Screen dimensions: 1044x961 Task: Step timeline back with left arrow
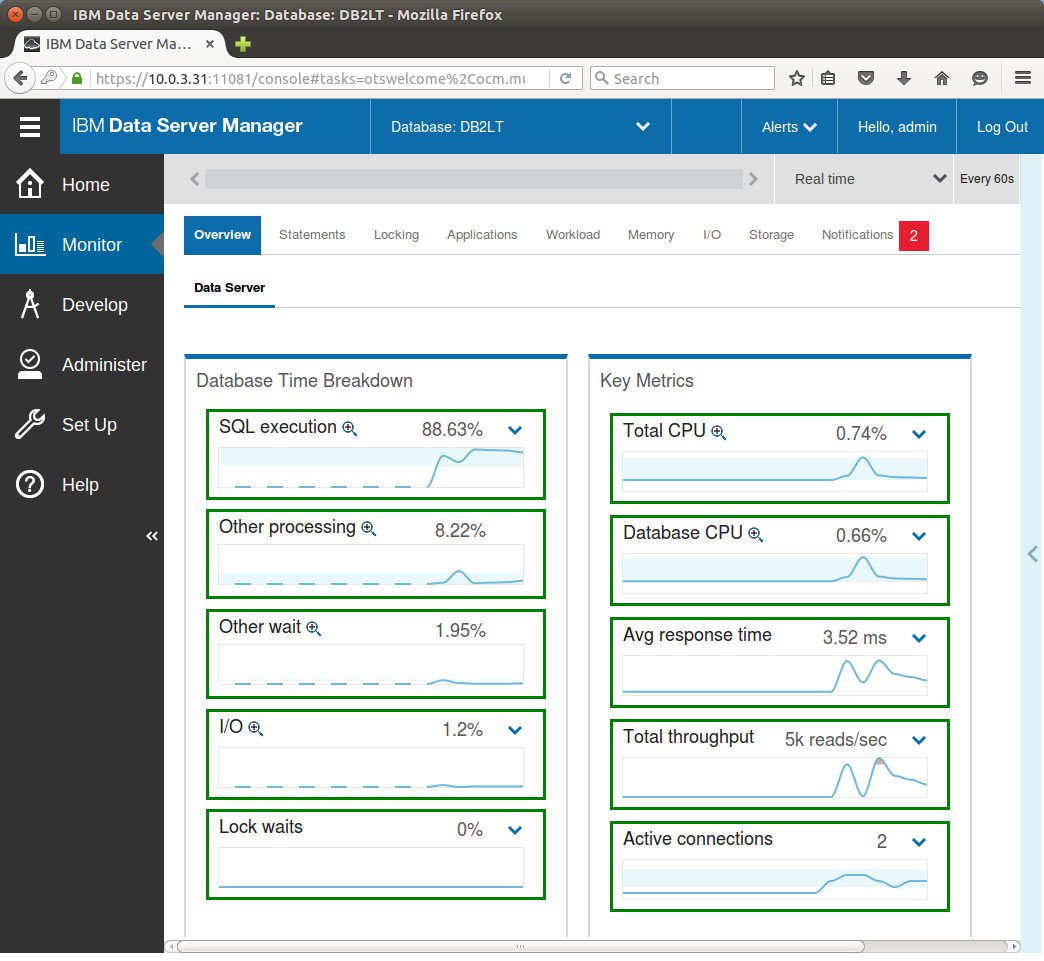click(194, 179)
